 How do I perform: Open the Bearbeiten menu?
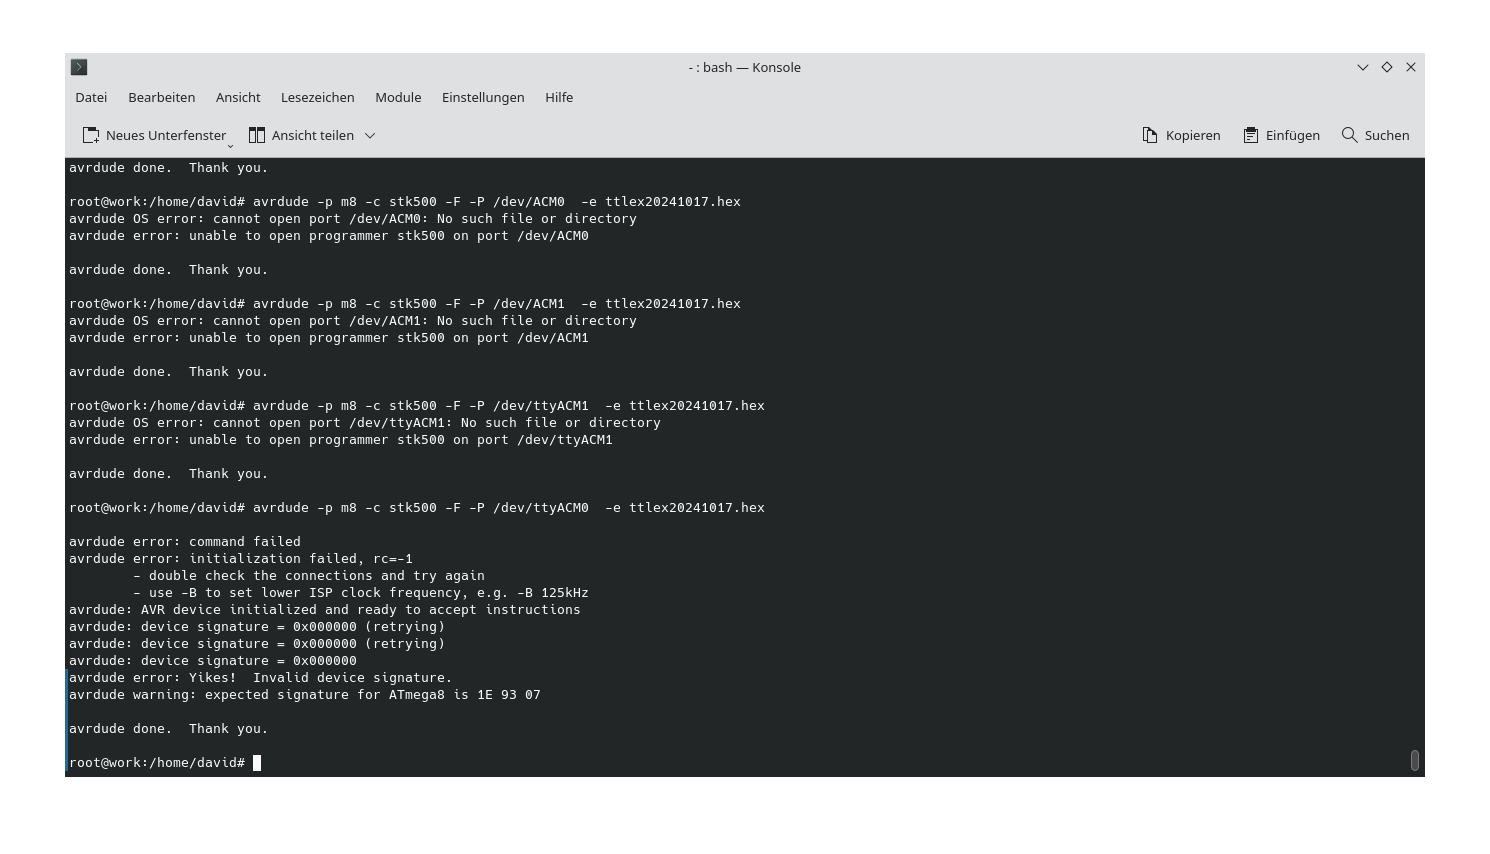[x=161, y=97]
